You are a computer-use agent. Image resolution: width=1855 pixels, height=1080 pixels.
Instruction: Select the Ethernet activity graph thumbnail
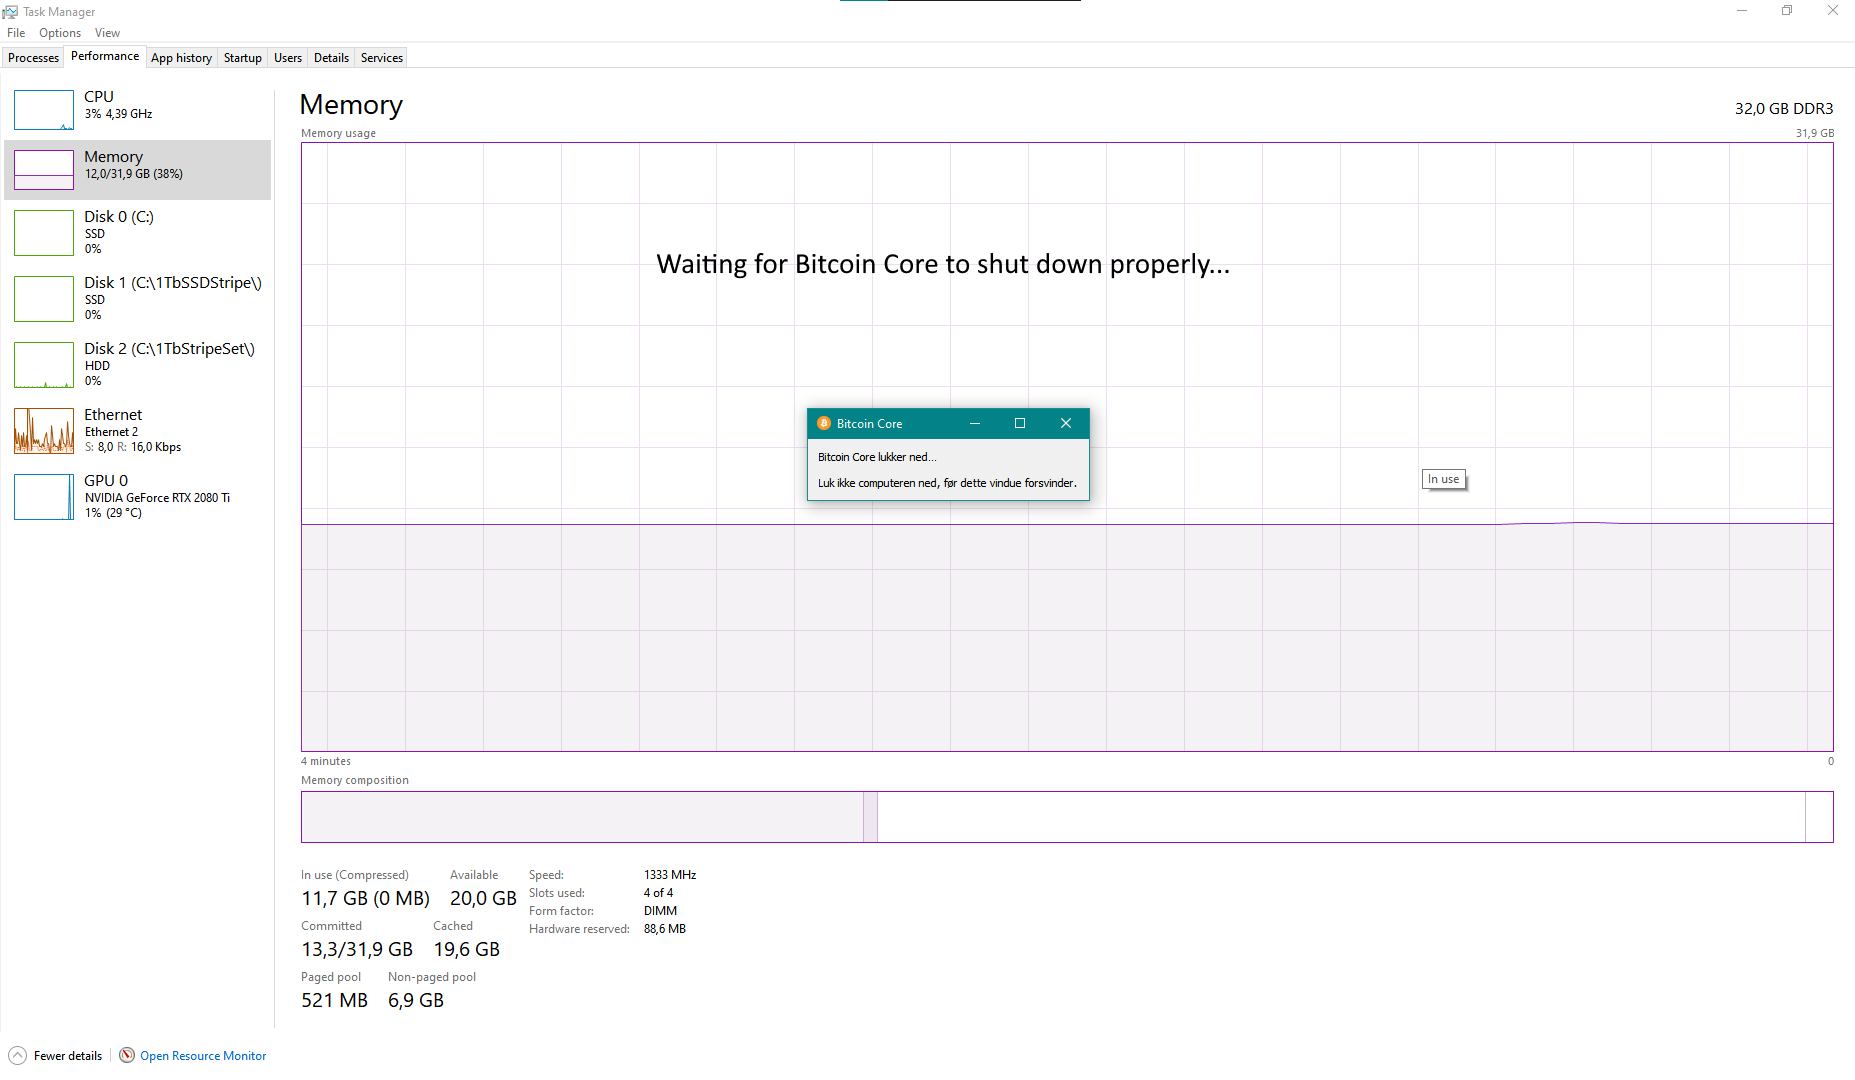pyautogui.click(x=44, y=431)
